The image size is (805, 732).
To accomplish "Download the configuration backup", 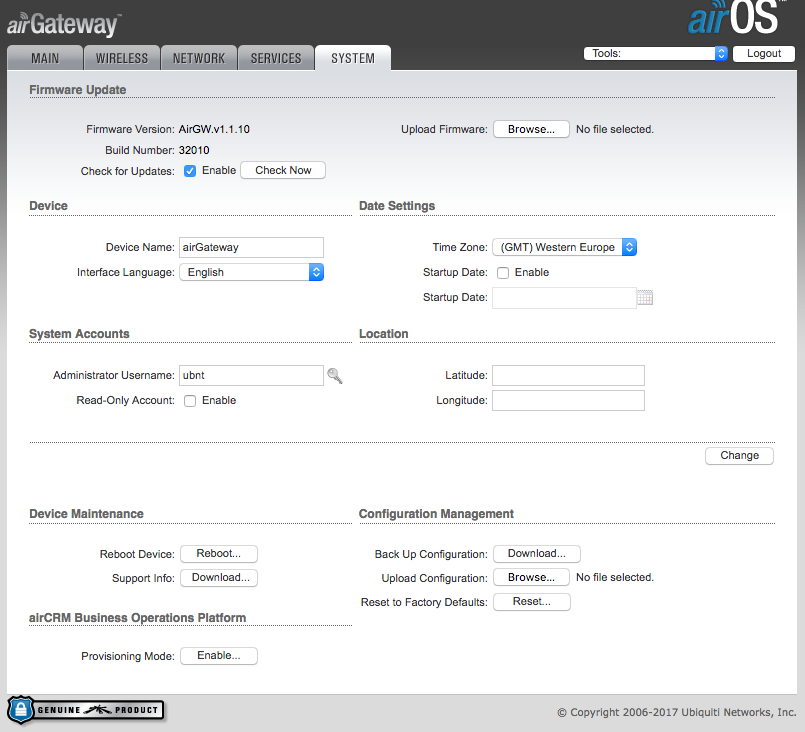I will 537,554.
